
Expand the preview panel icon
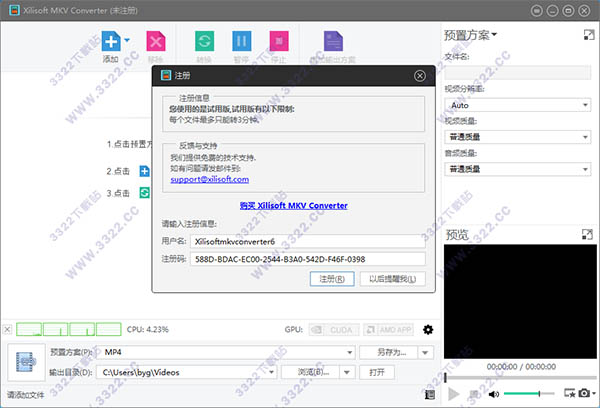[587, 234]
